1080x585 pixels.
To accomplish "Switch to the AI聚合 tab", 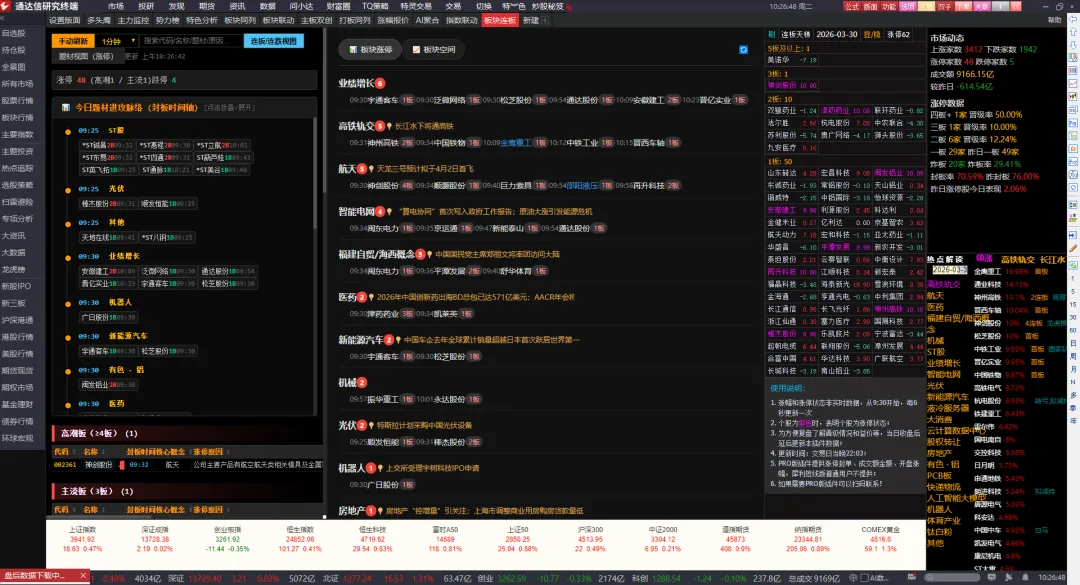I will [427, 21].
